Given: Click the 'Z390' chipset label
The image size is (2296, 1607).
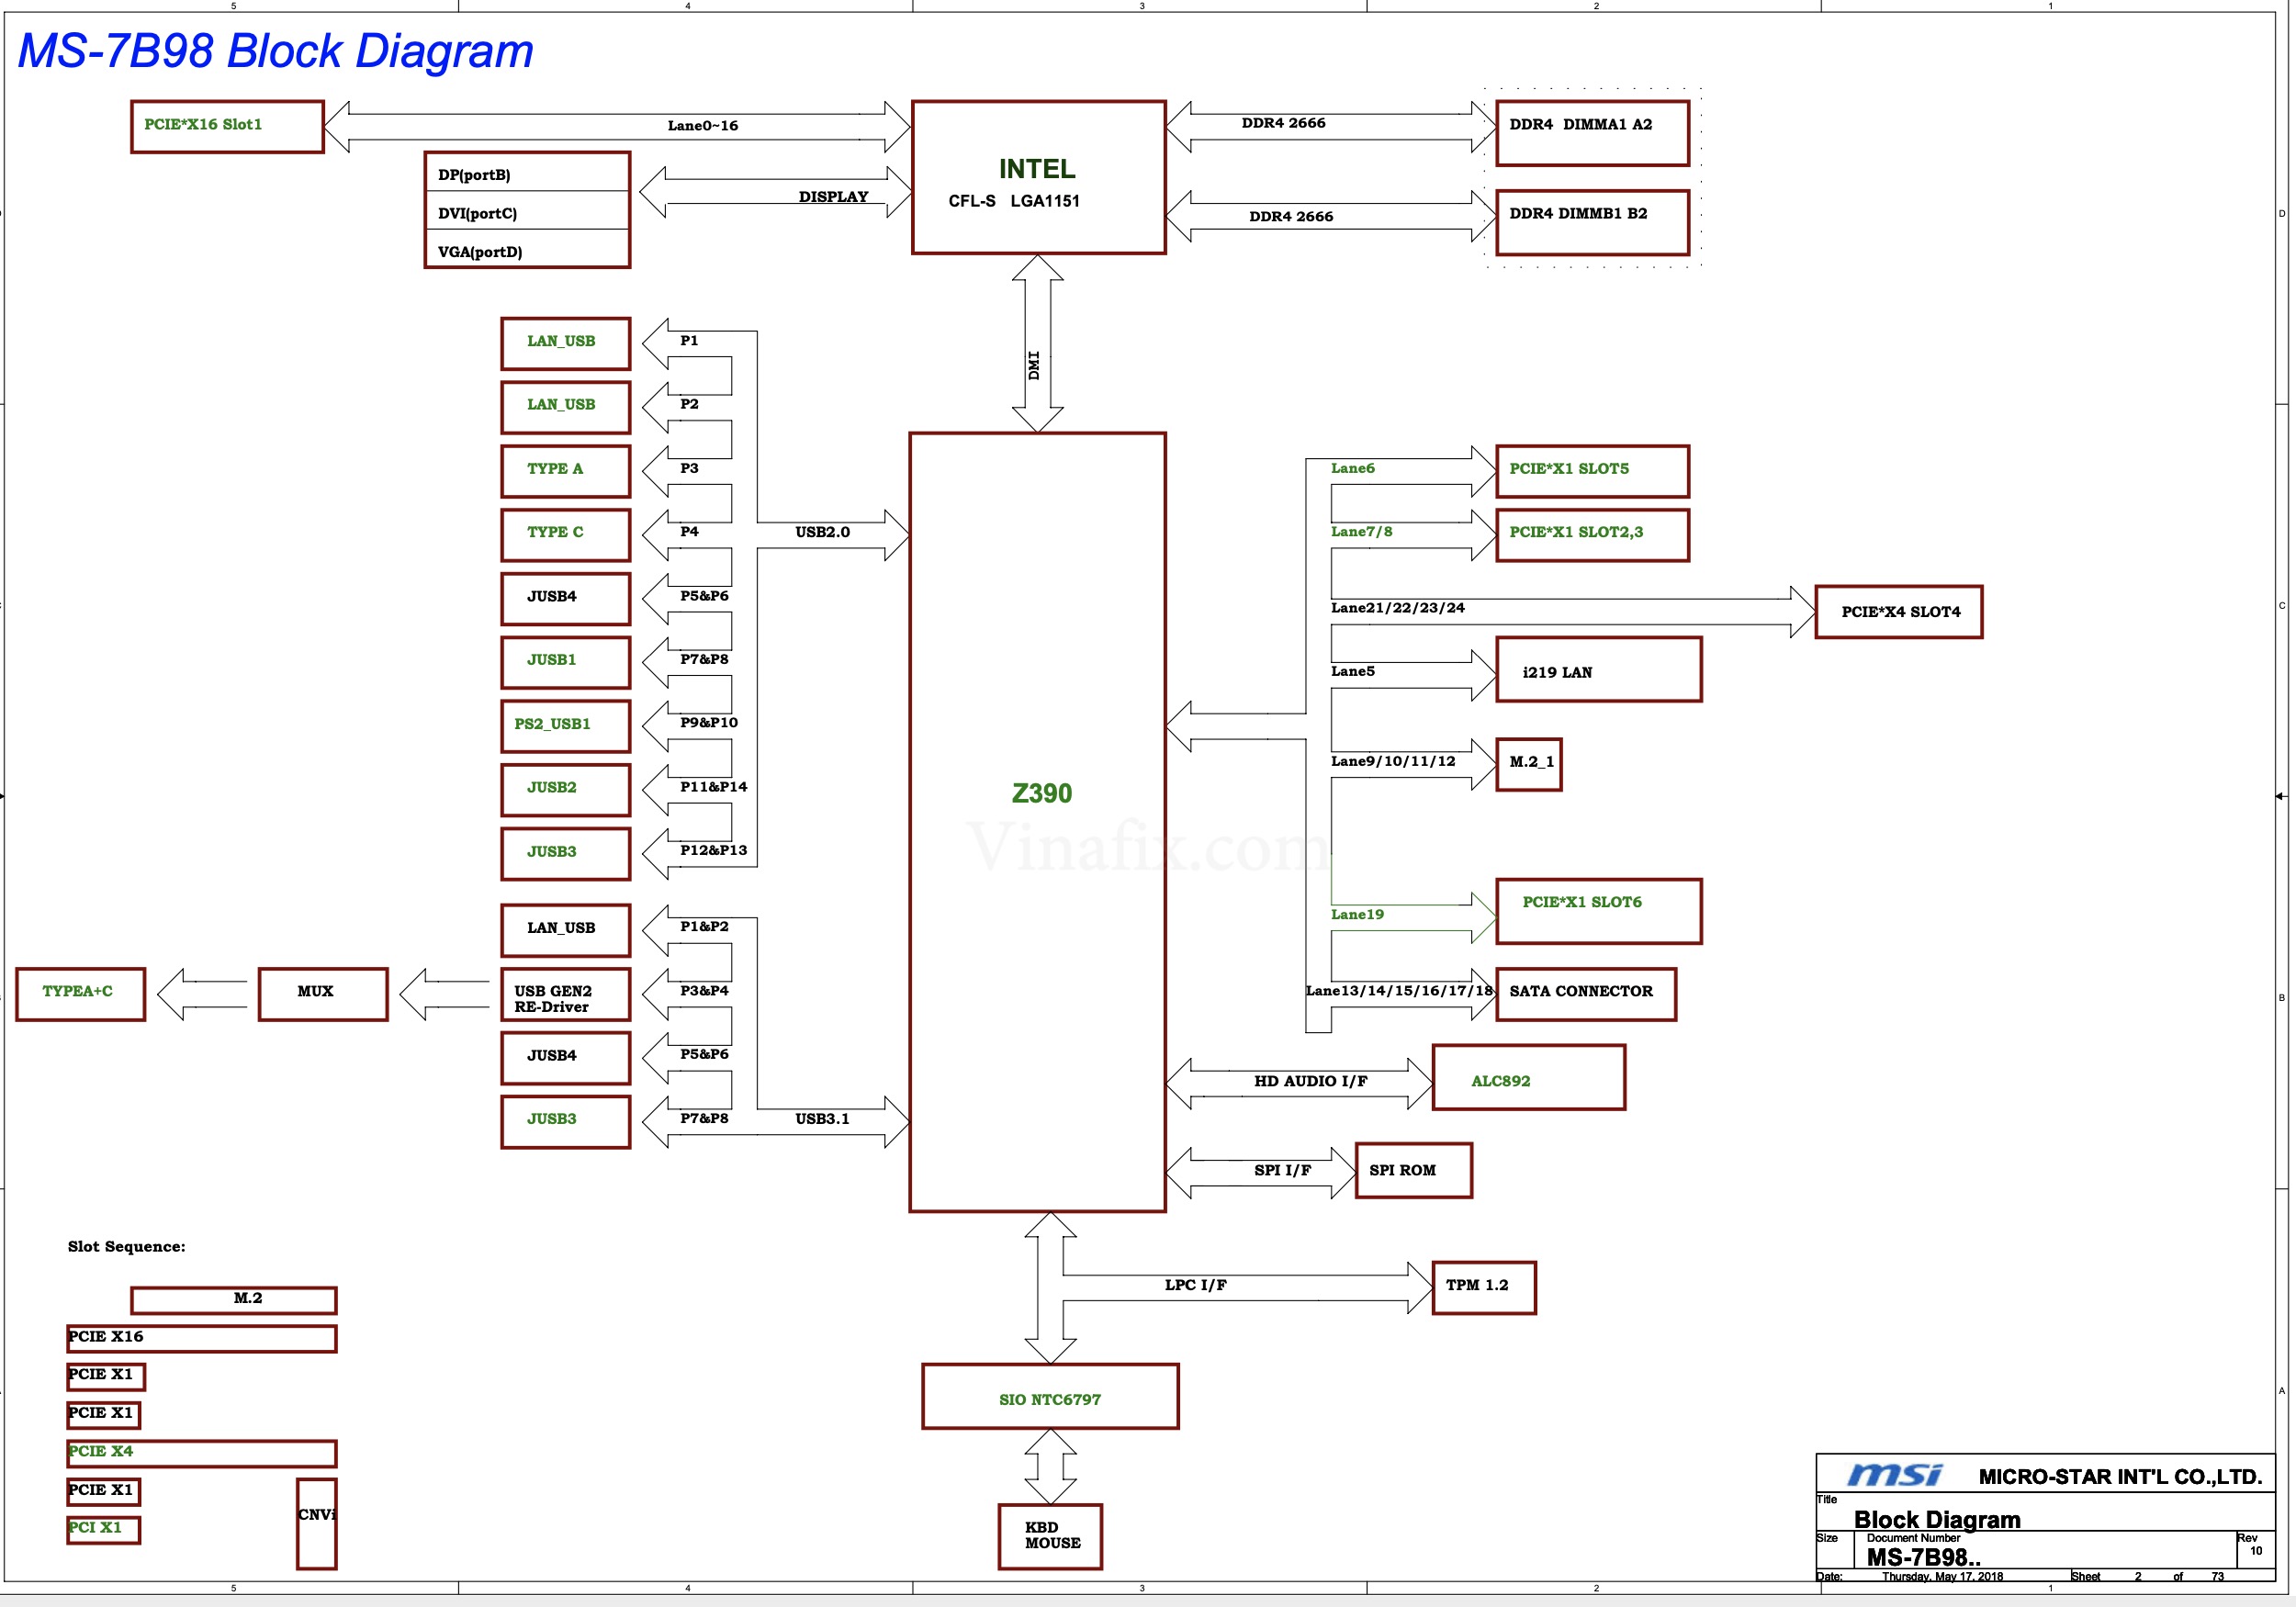Looking at the screenshot, I should tap(1041, 793).
